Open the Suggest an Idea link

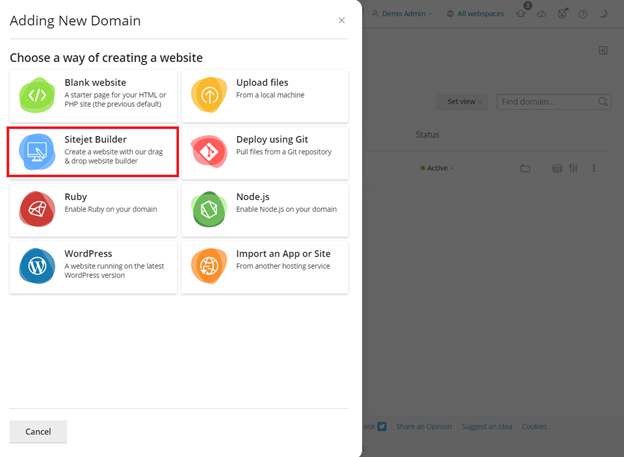(x=487, y=426)
